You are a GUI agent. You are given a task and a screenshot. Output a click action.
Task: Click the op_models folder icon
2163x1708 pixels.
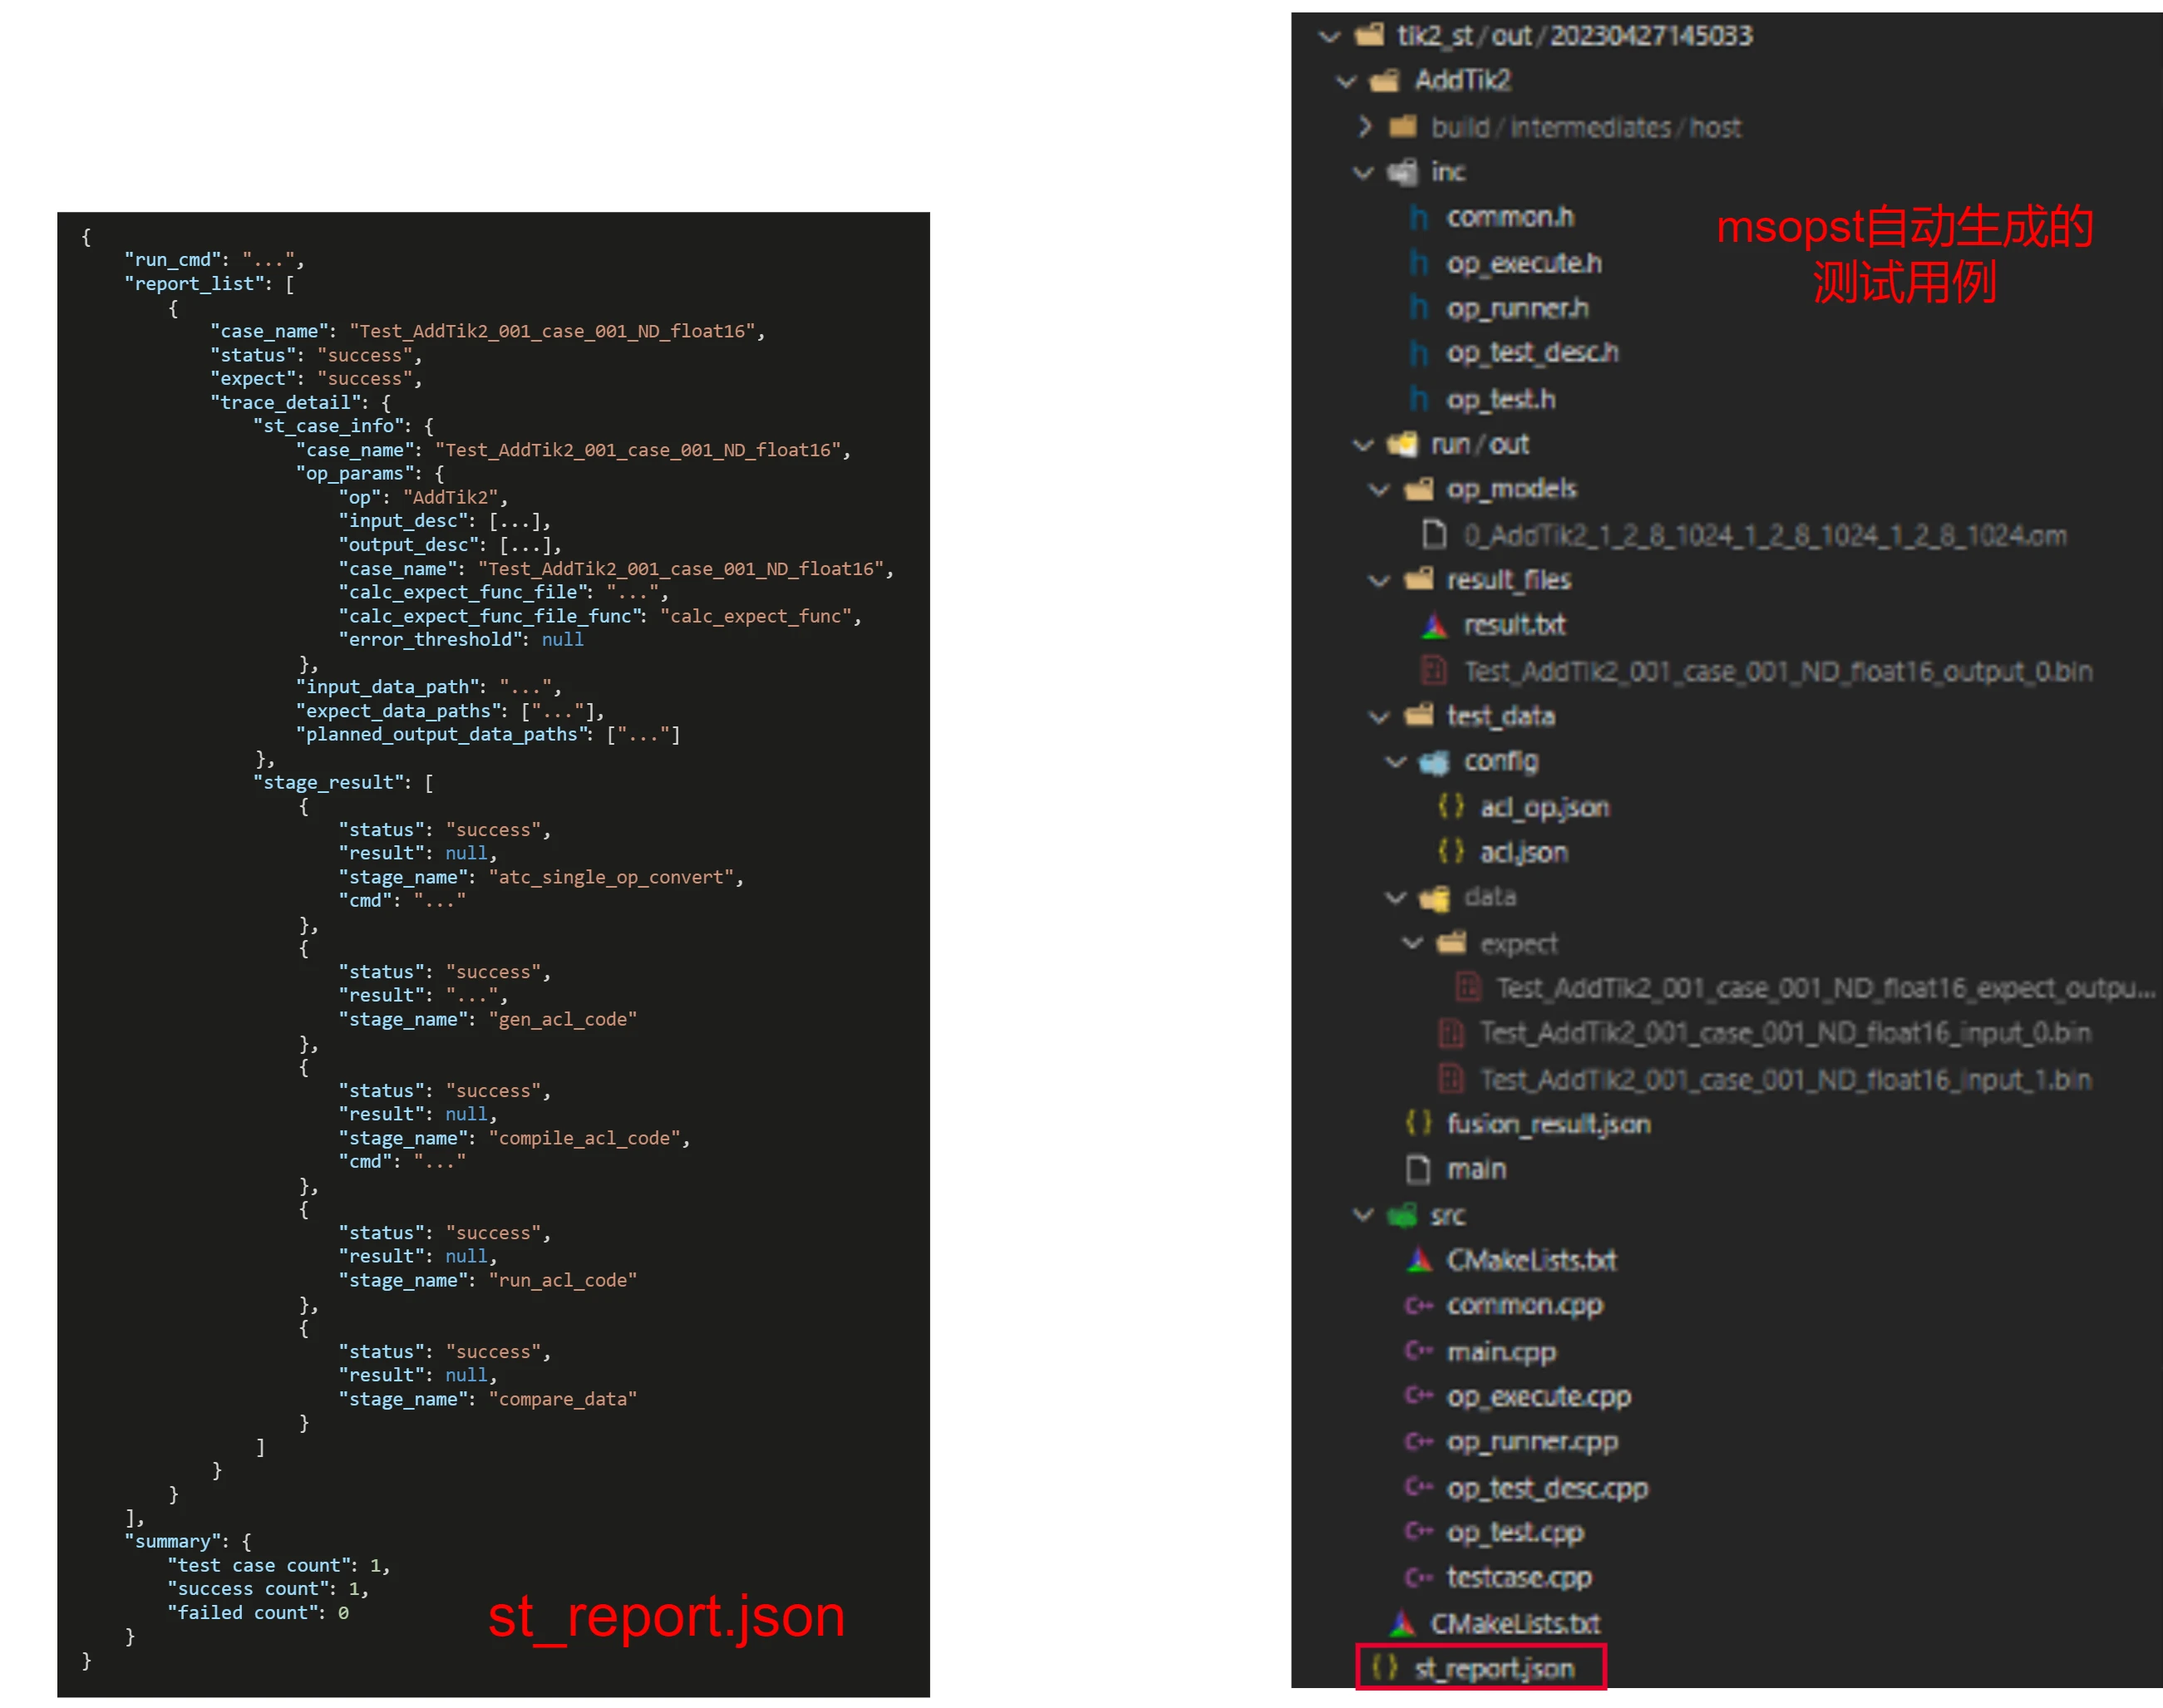(x=1418, y=489)
